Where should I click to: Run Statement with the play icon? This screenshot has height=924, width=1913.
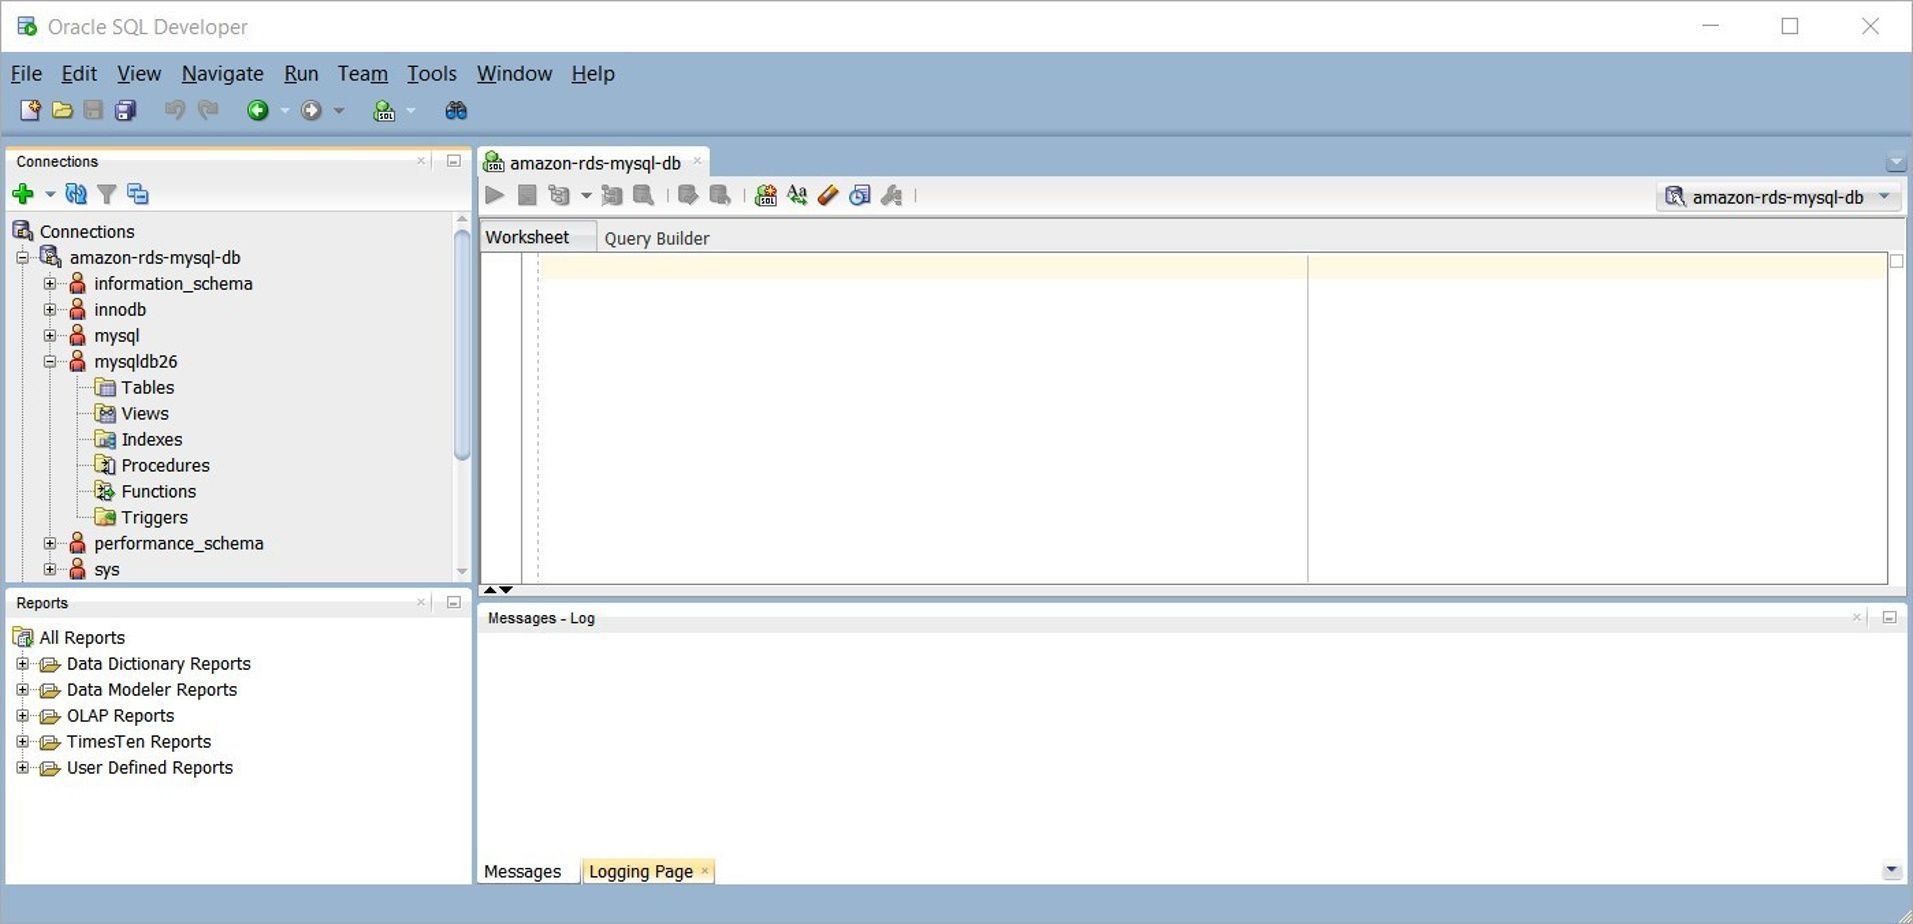(x=495, y=195)
